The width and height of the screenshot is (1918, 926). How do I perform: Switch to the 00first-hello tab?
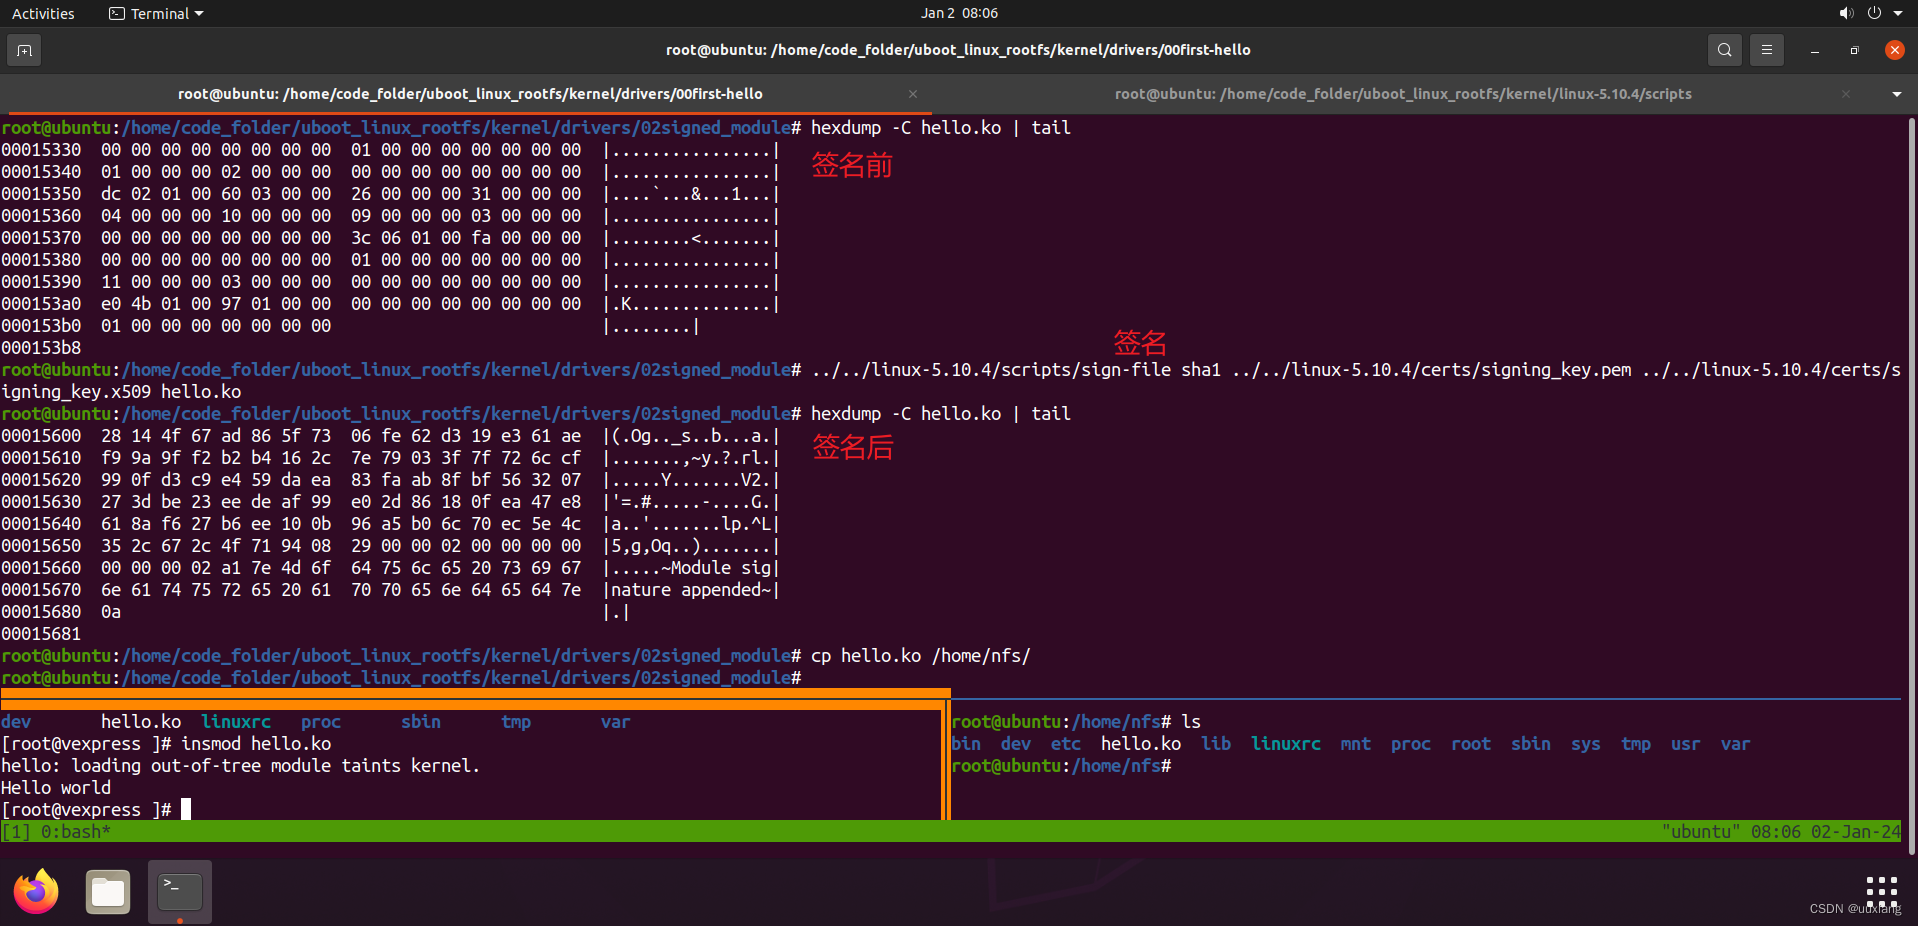470,94
